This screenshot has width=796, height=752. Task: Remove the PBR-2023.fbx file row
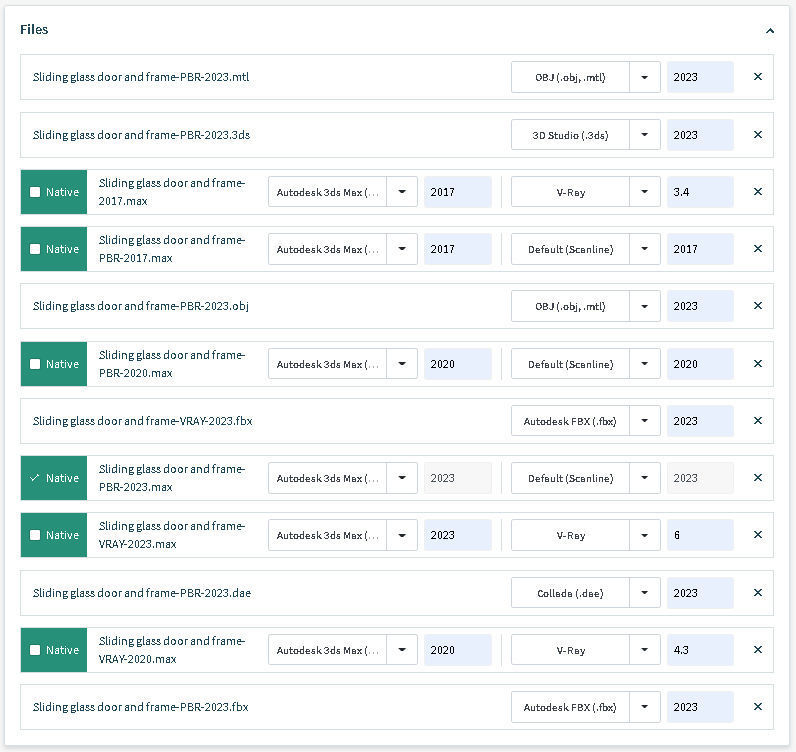757,707
